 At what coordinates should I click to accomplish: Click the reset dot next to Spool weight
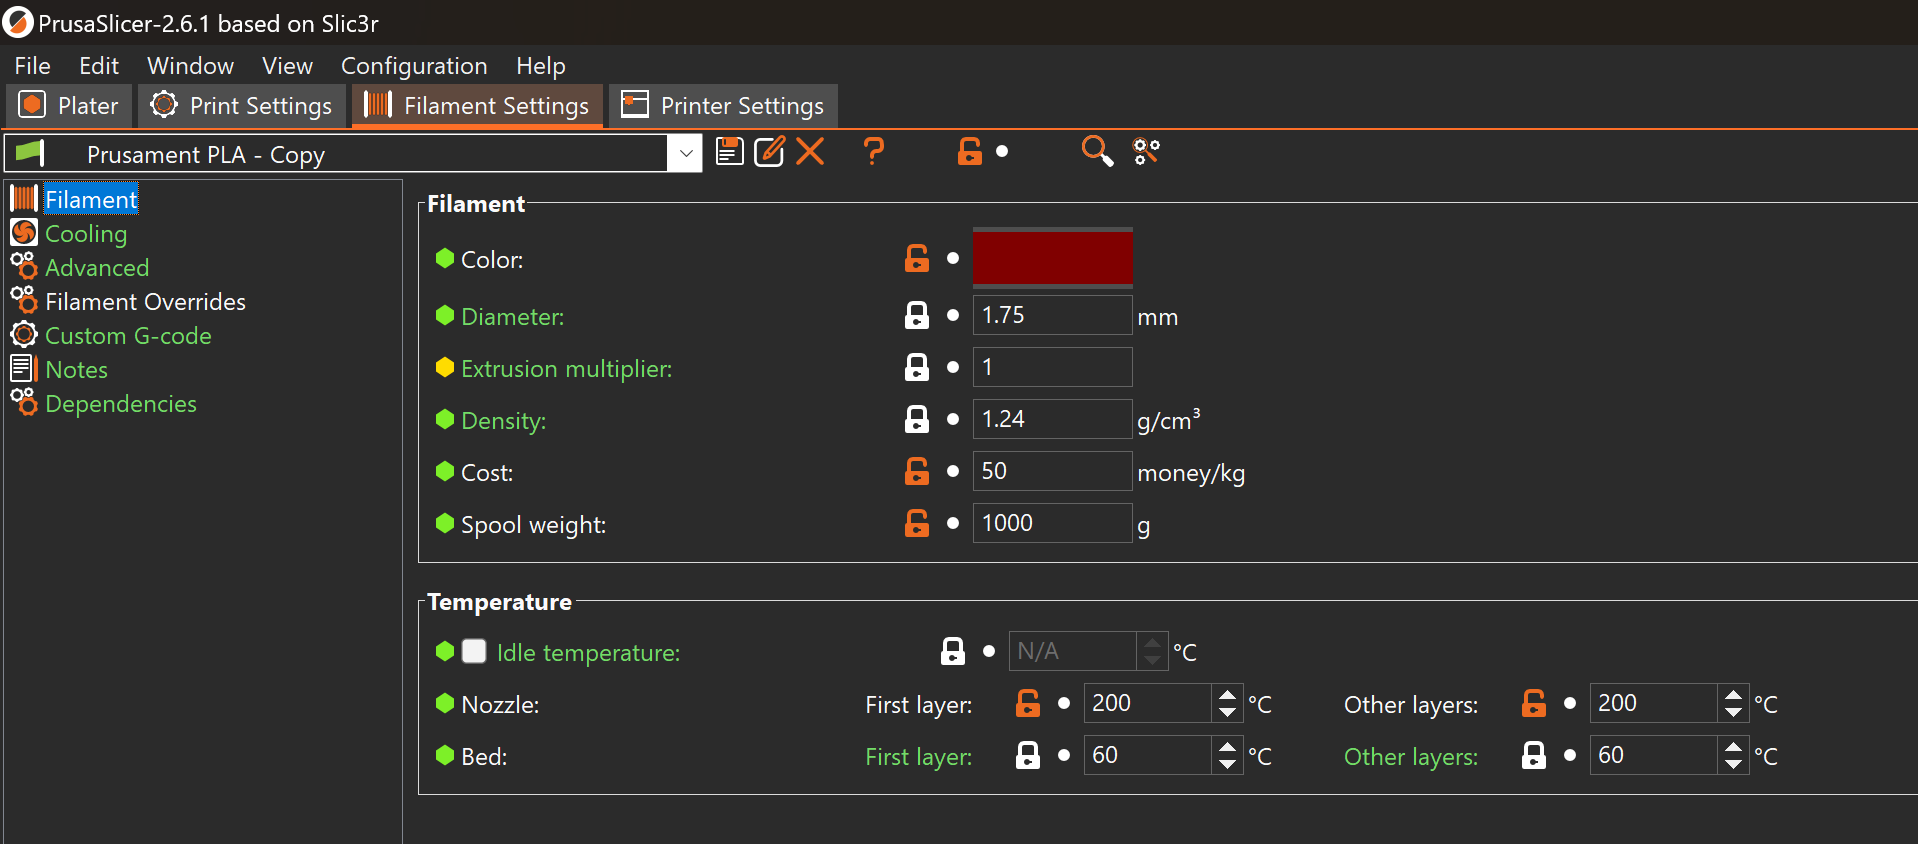point(953,523)
